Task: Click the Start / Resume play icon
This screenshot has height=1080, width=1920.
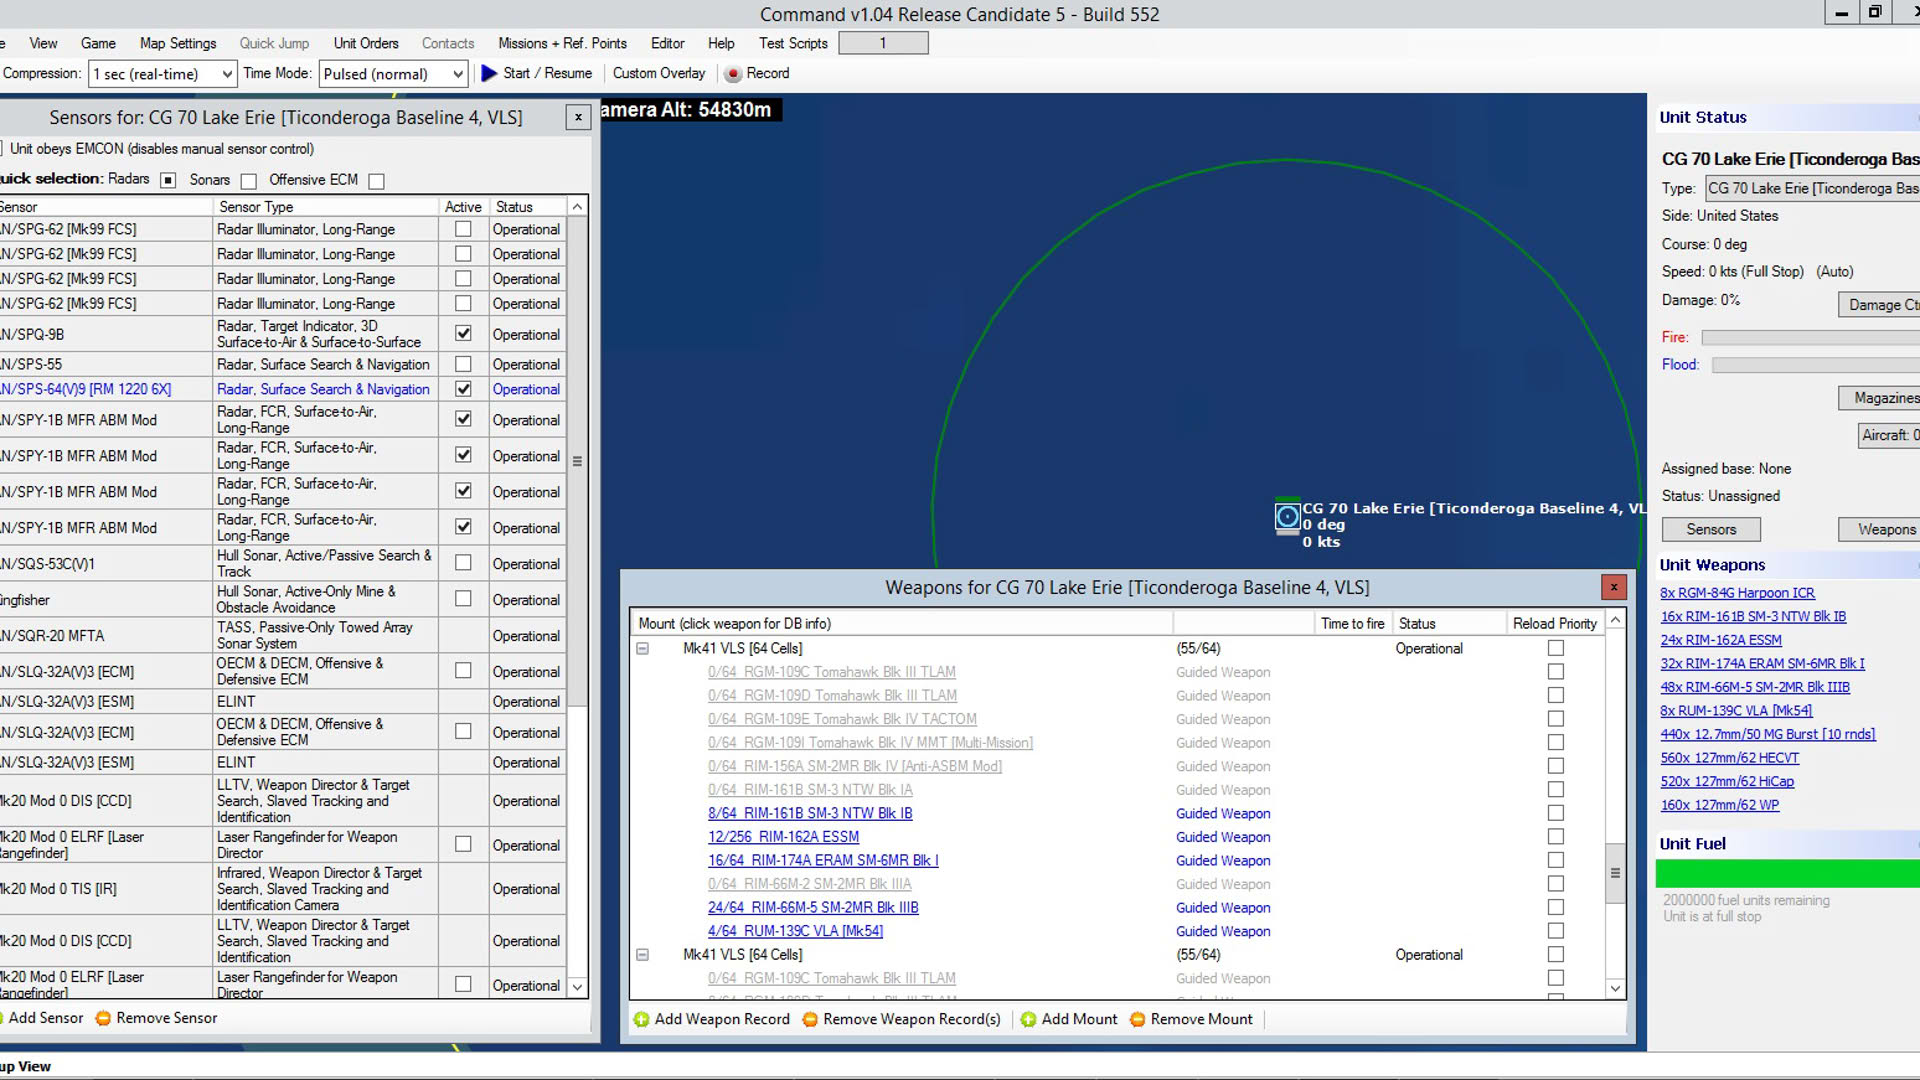Action: [x=489, y=73]
